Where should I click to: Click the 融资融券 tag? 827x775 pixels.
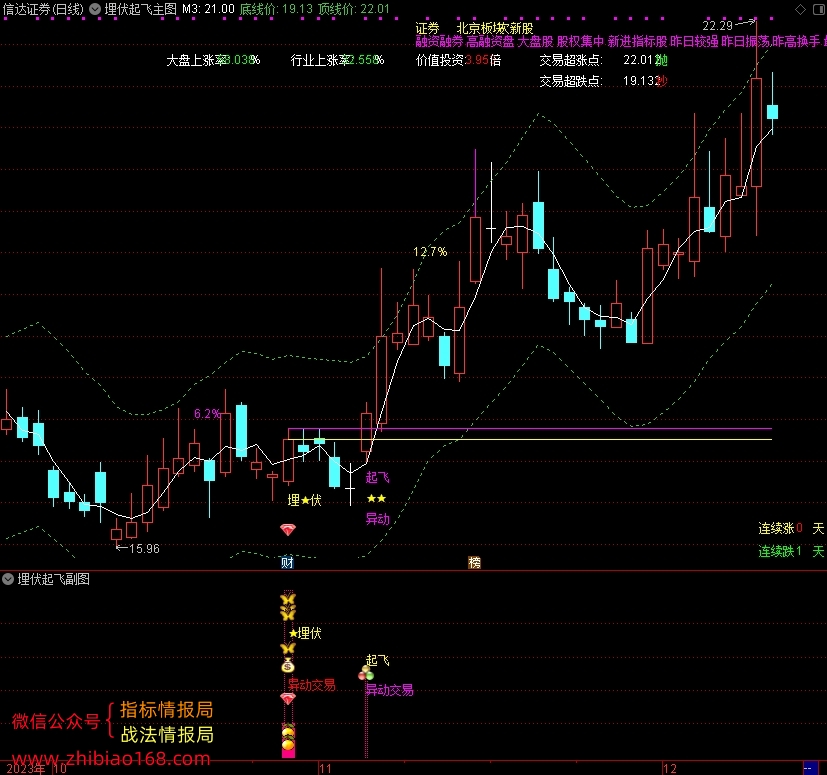tap(439, 42)
